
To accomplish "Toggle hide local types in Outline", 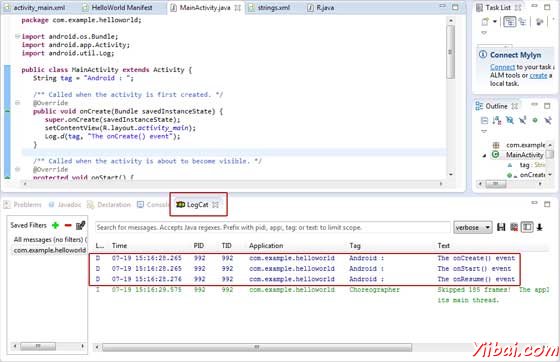I will [x=548, y=120].
